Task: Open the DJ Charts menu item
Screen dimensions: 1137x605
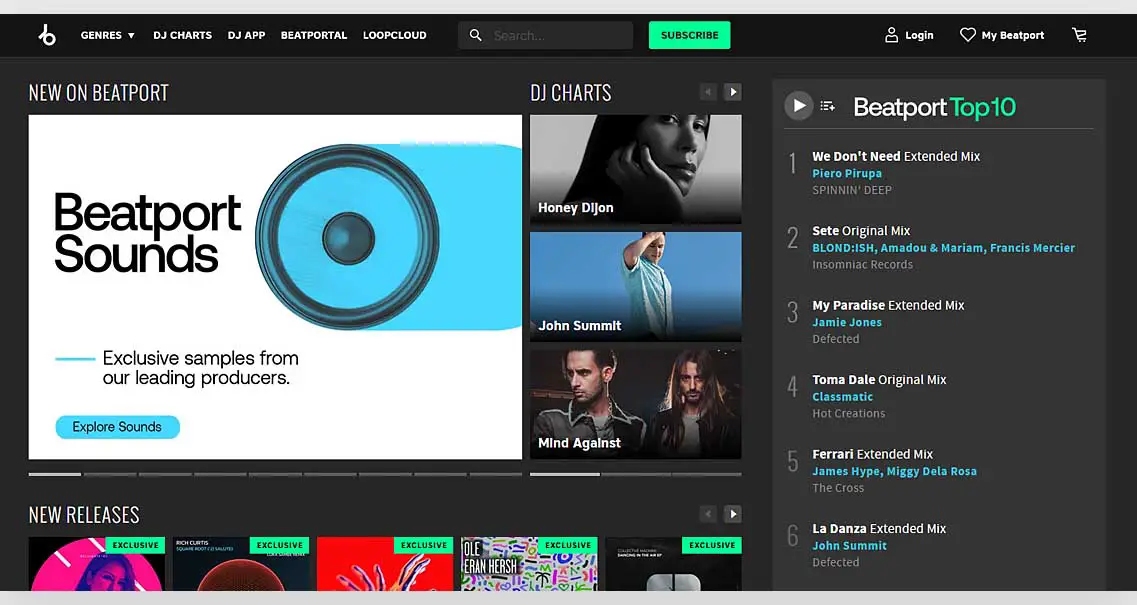Action: tap(182, 35)
